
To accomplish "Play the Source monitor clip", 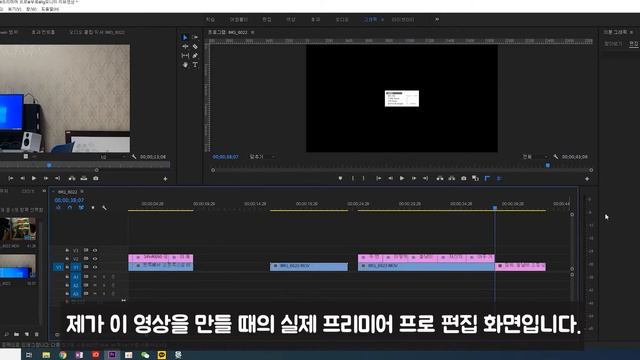I will point(34,178).
